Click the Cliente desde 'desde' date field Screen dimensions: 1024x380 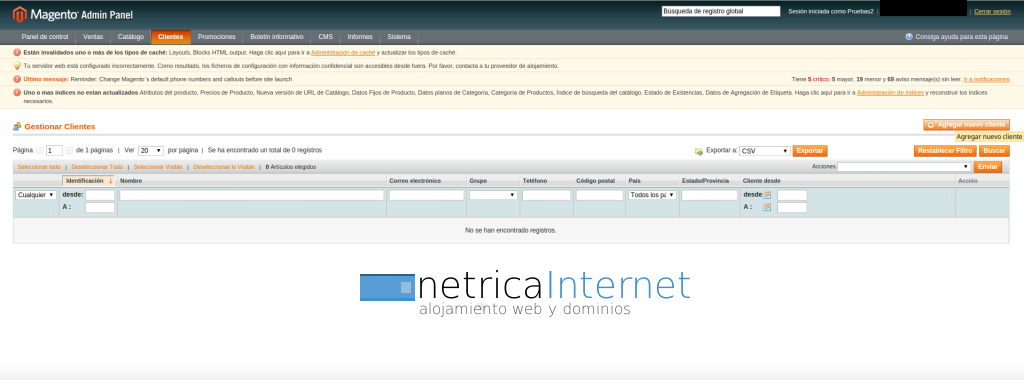[792, 195]
